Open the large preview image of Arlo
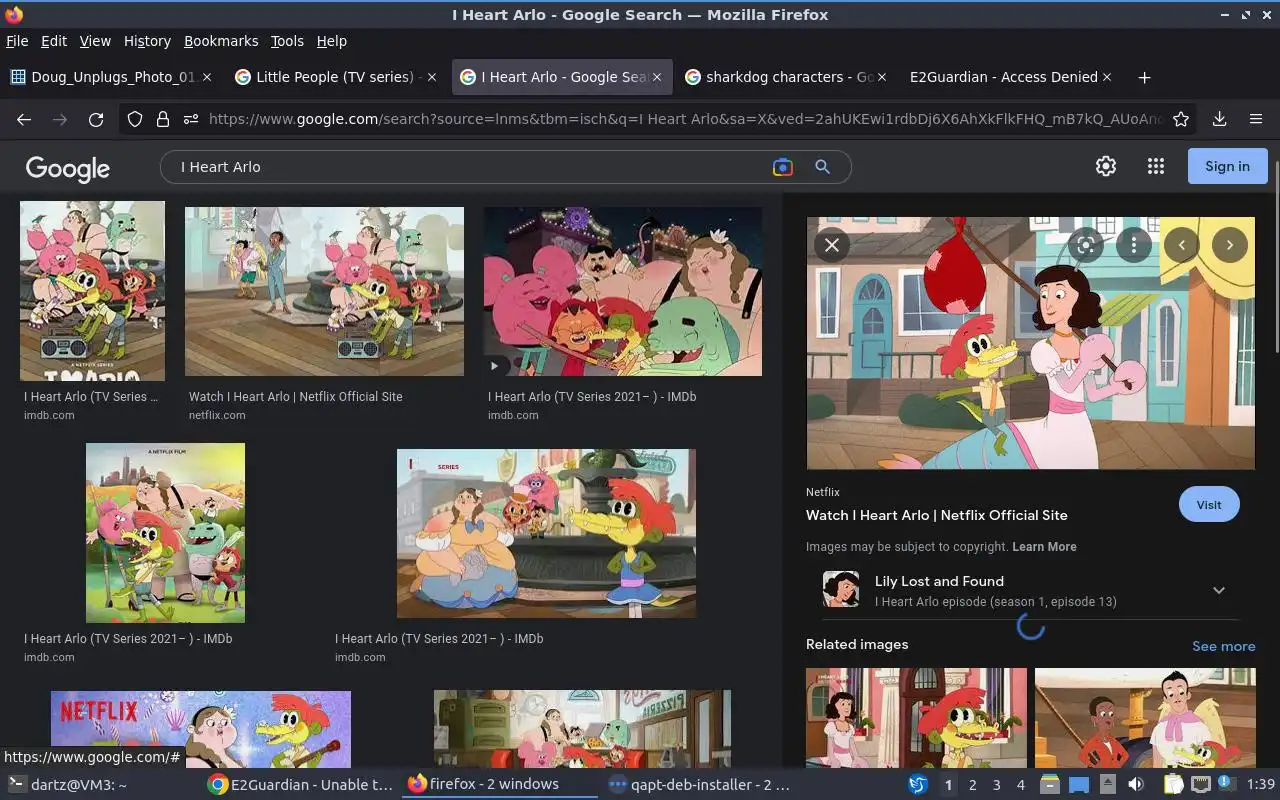 point(1030,343)
